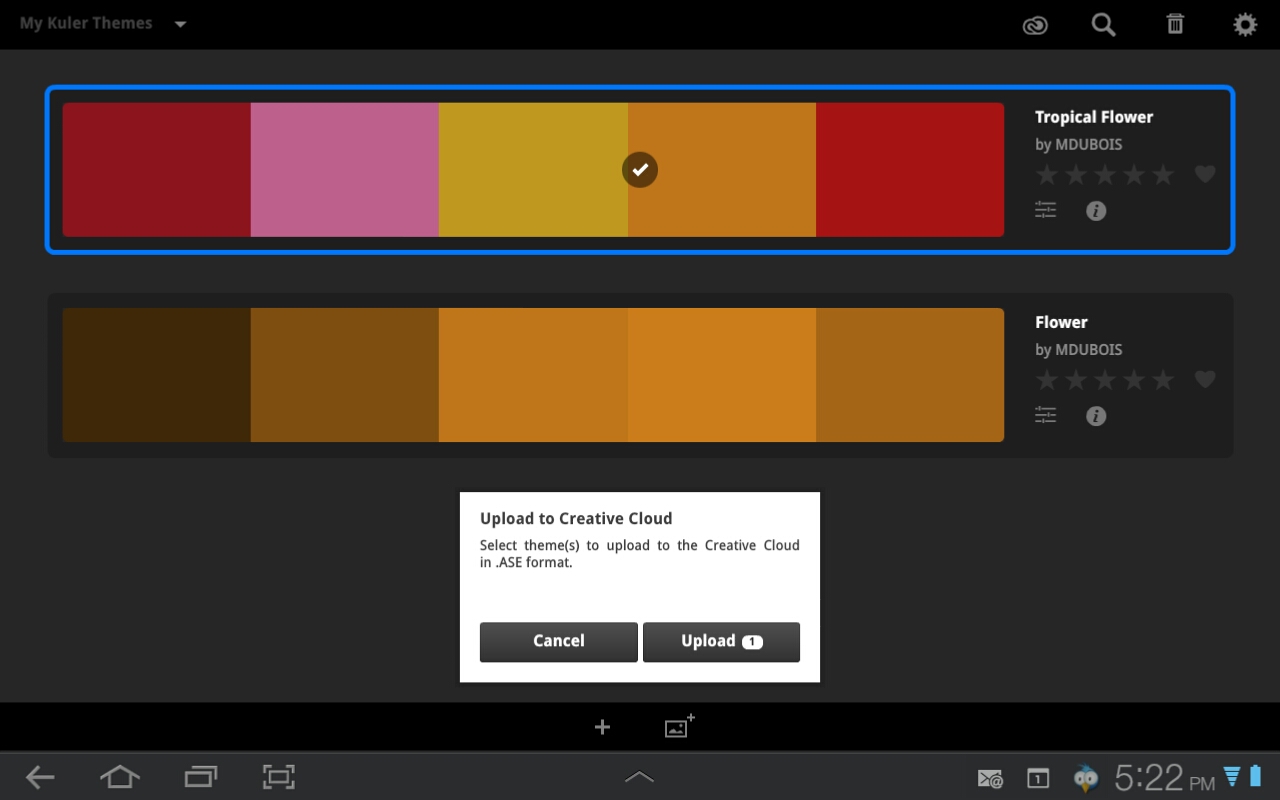
Task: Rate Flower theme five stars
Action: tap(1163, 380)
